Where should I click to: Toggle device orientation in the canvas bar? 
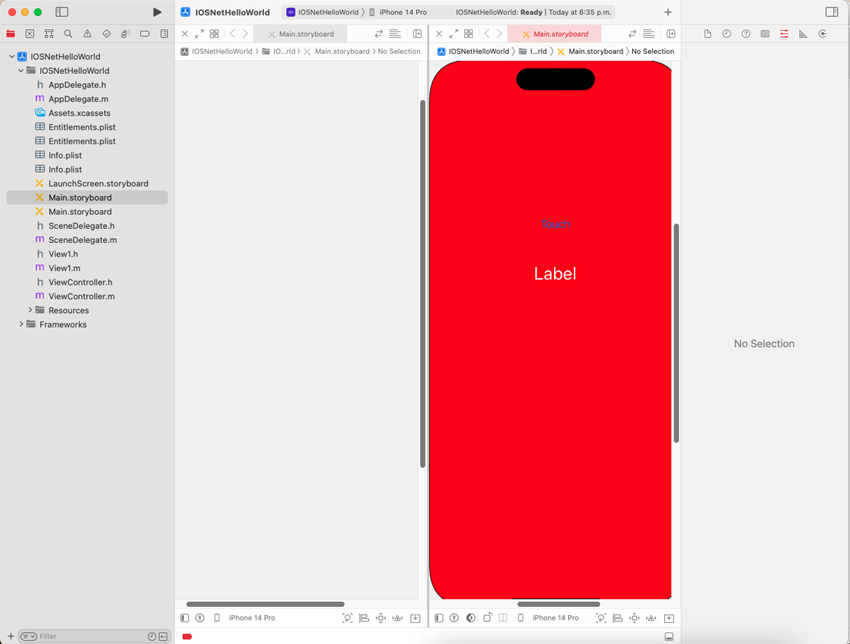[x=487, y=618]
